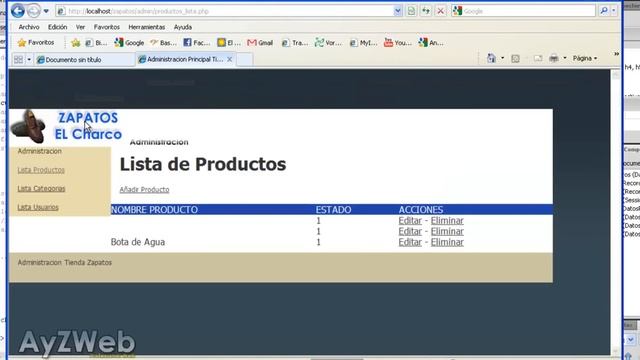Open the Favoritos menu in menu bar
This screenshot has width=640, height=360.
(107, 27)
